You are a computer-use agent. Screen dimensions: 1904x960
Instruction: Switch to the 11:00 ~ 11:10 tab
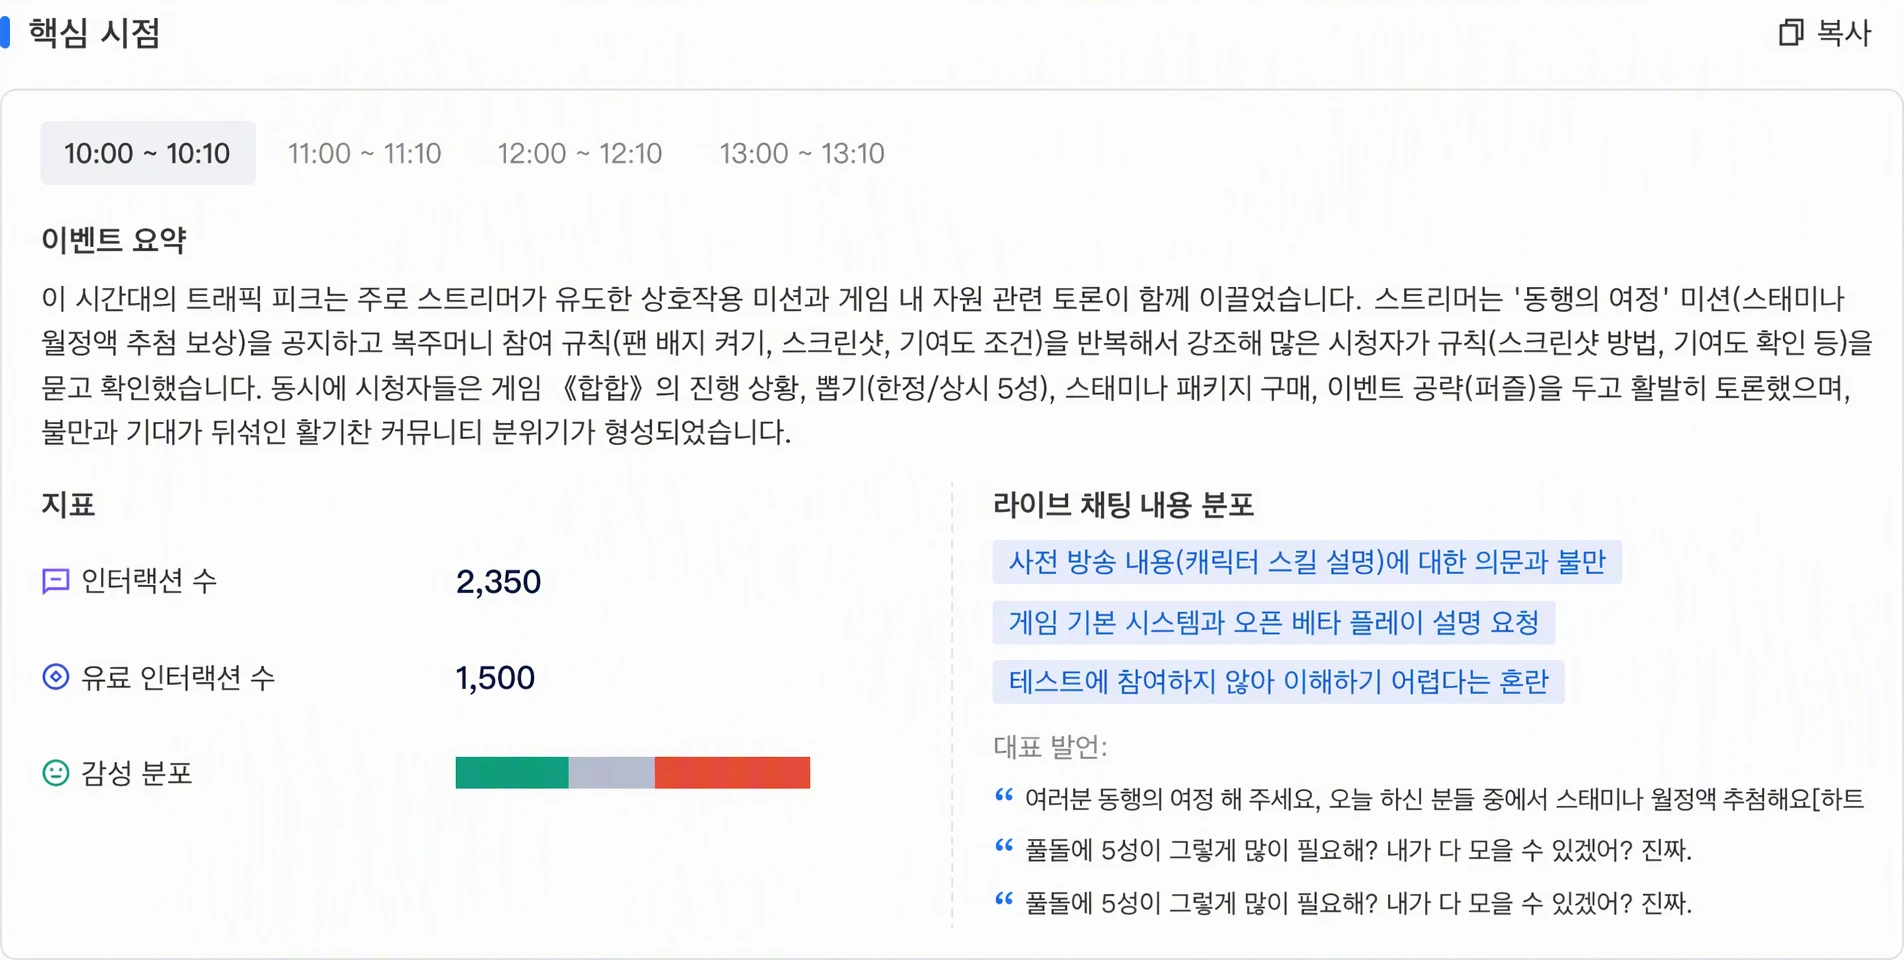point(365,153)
